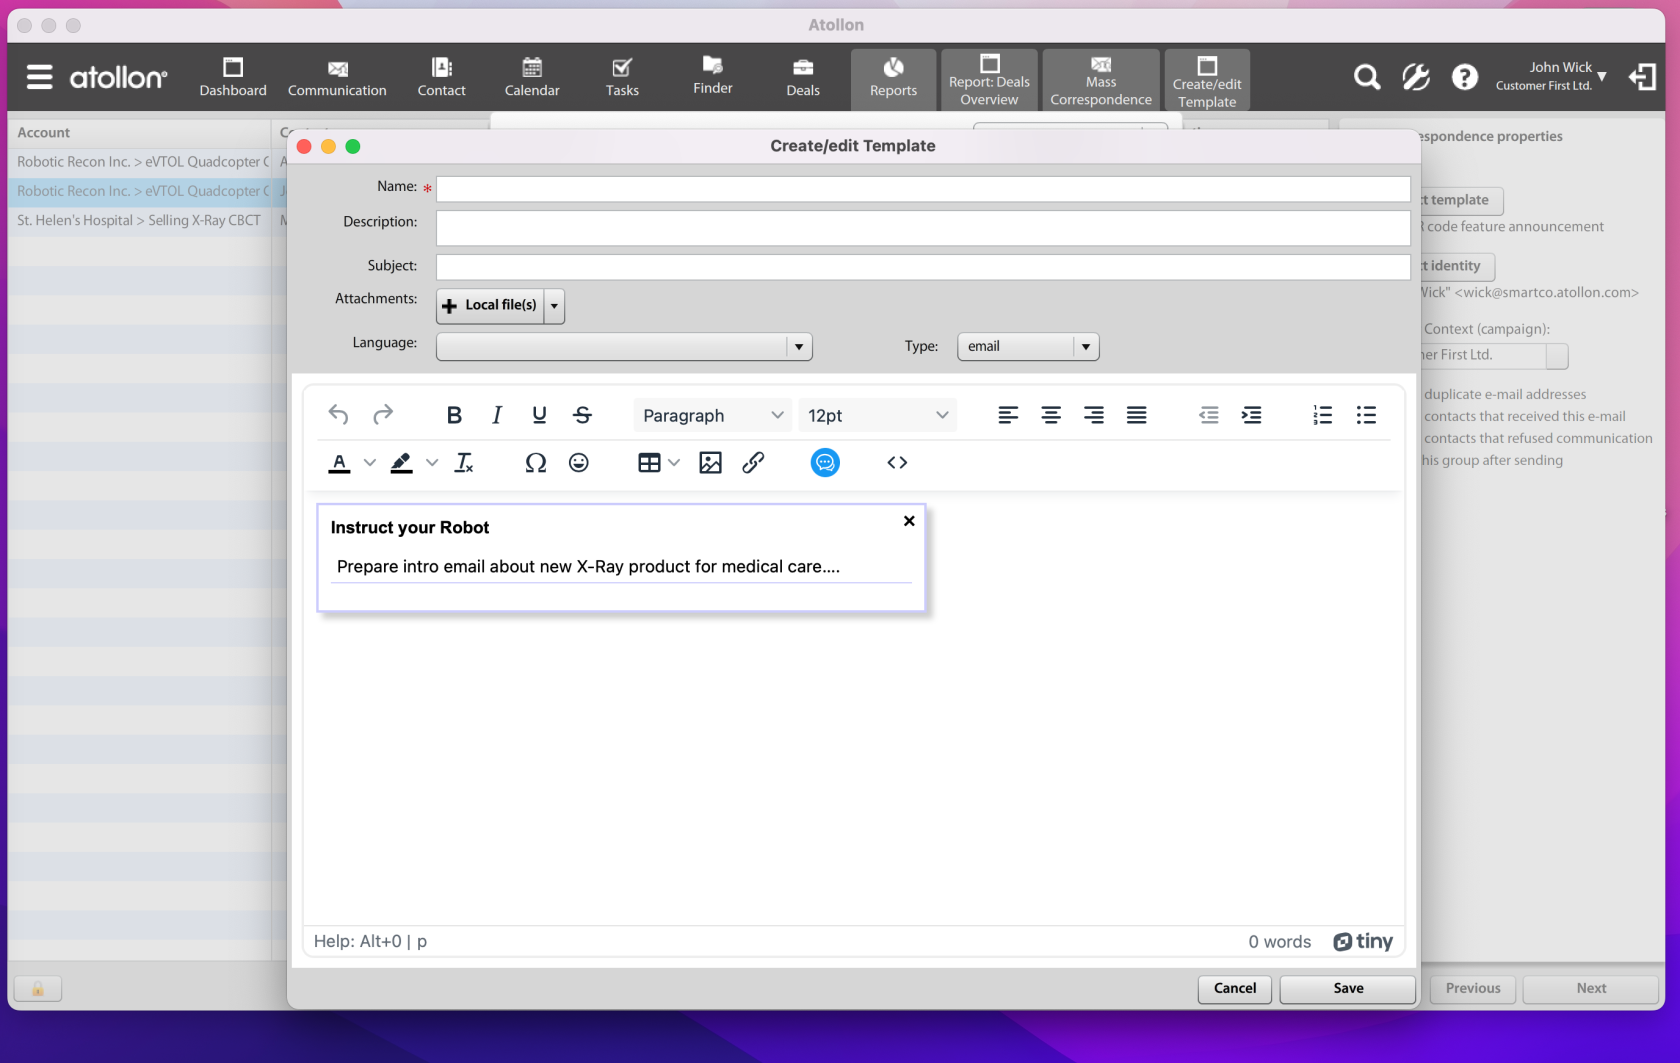This screenshot has width=1680, height=1063.
Task: Open the 12pt font size dropdown
Action: pyautogui.click(x=877, y=415)
